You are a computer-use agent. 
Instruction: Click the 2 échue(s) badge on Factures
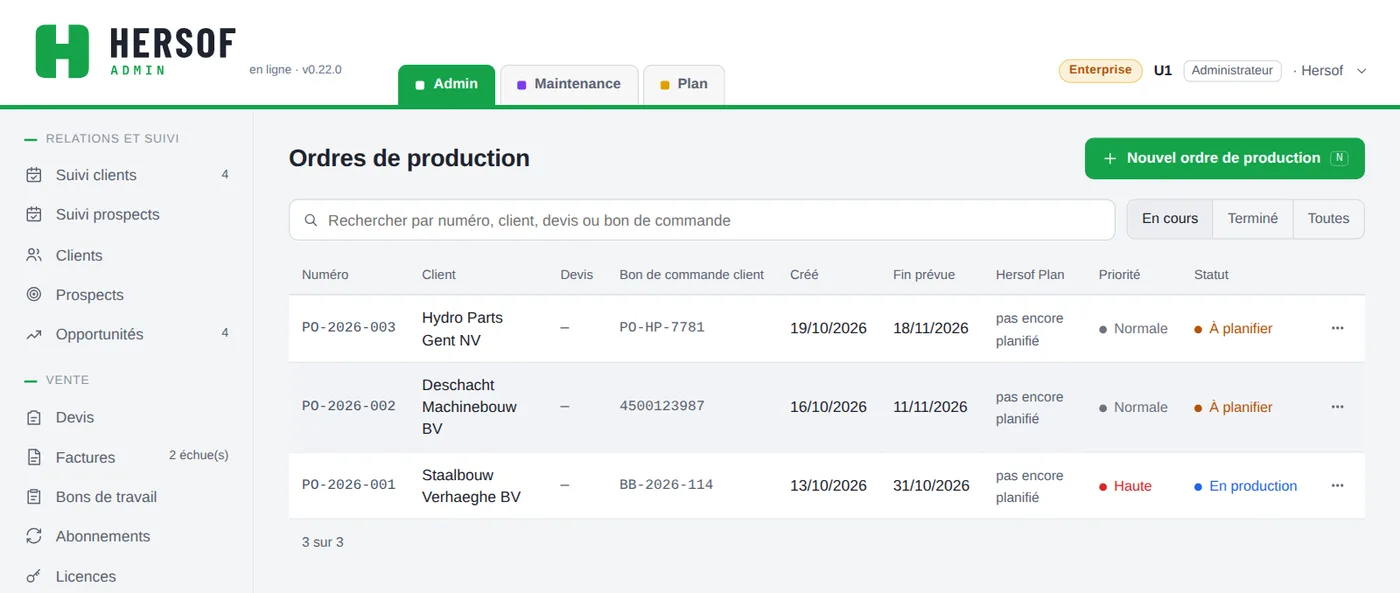click(x=198, y=455)
